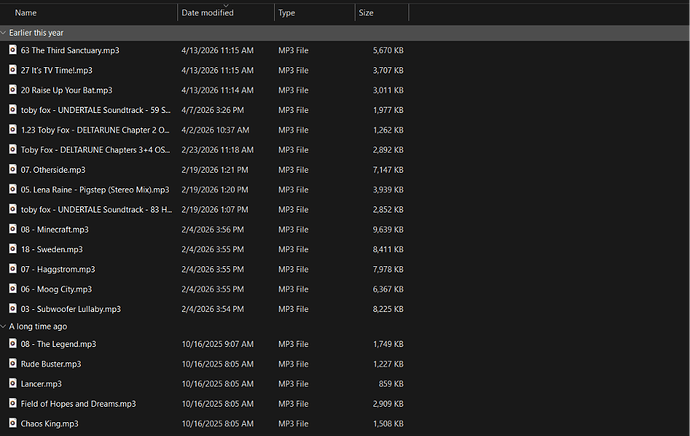The width and height of the screenshot is (690, 436).
Task: Select 06 - Moog City.mp3 row
Action: (204, 289)
